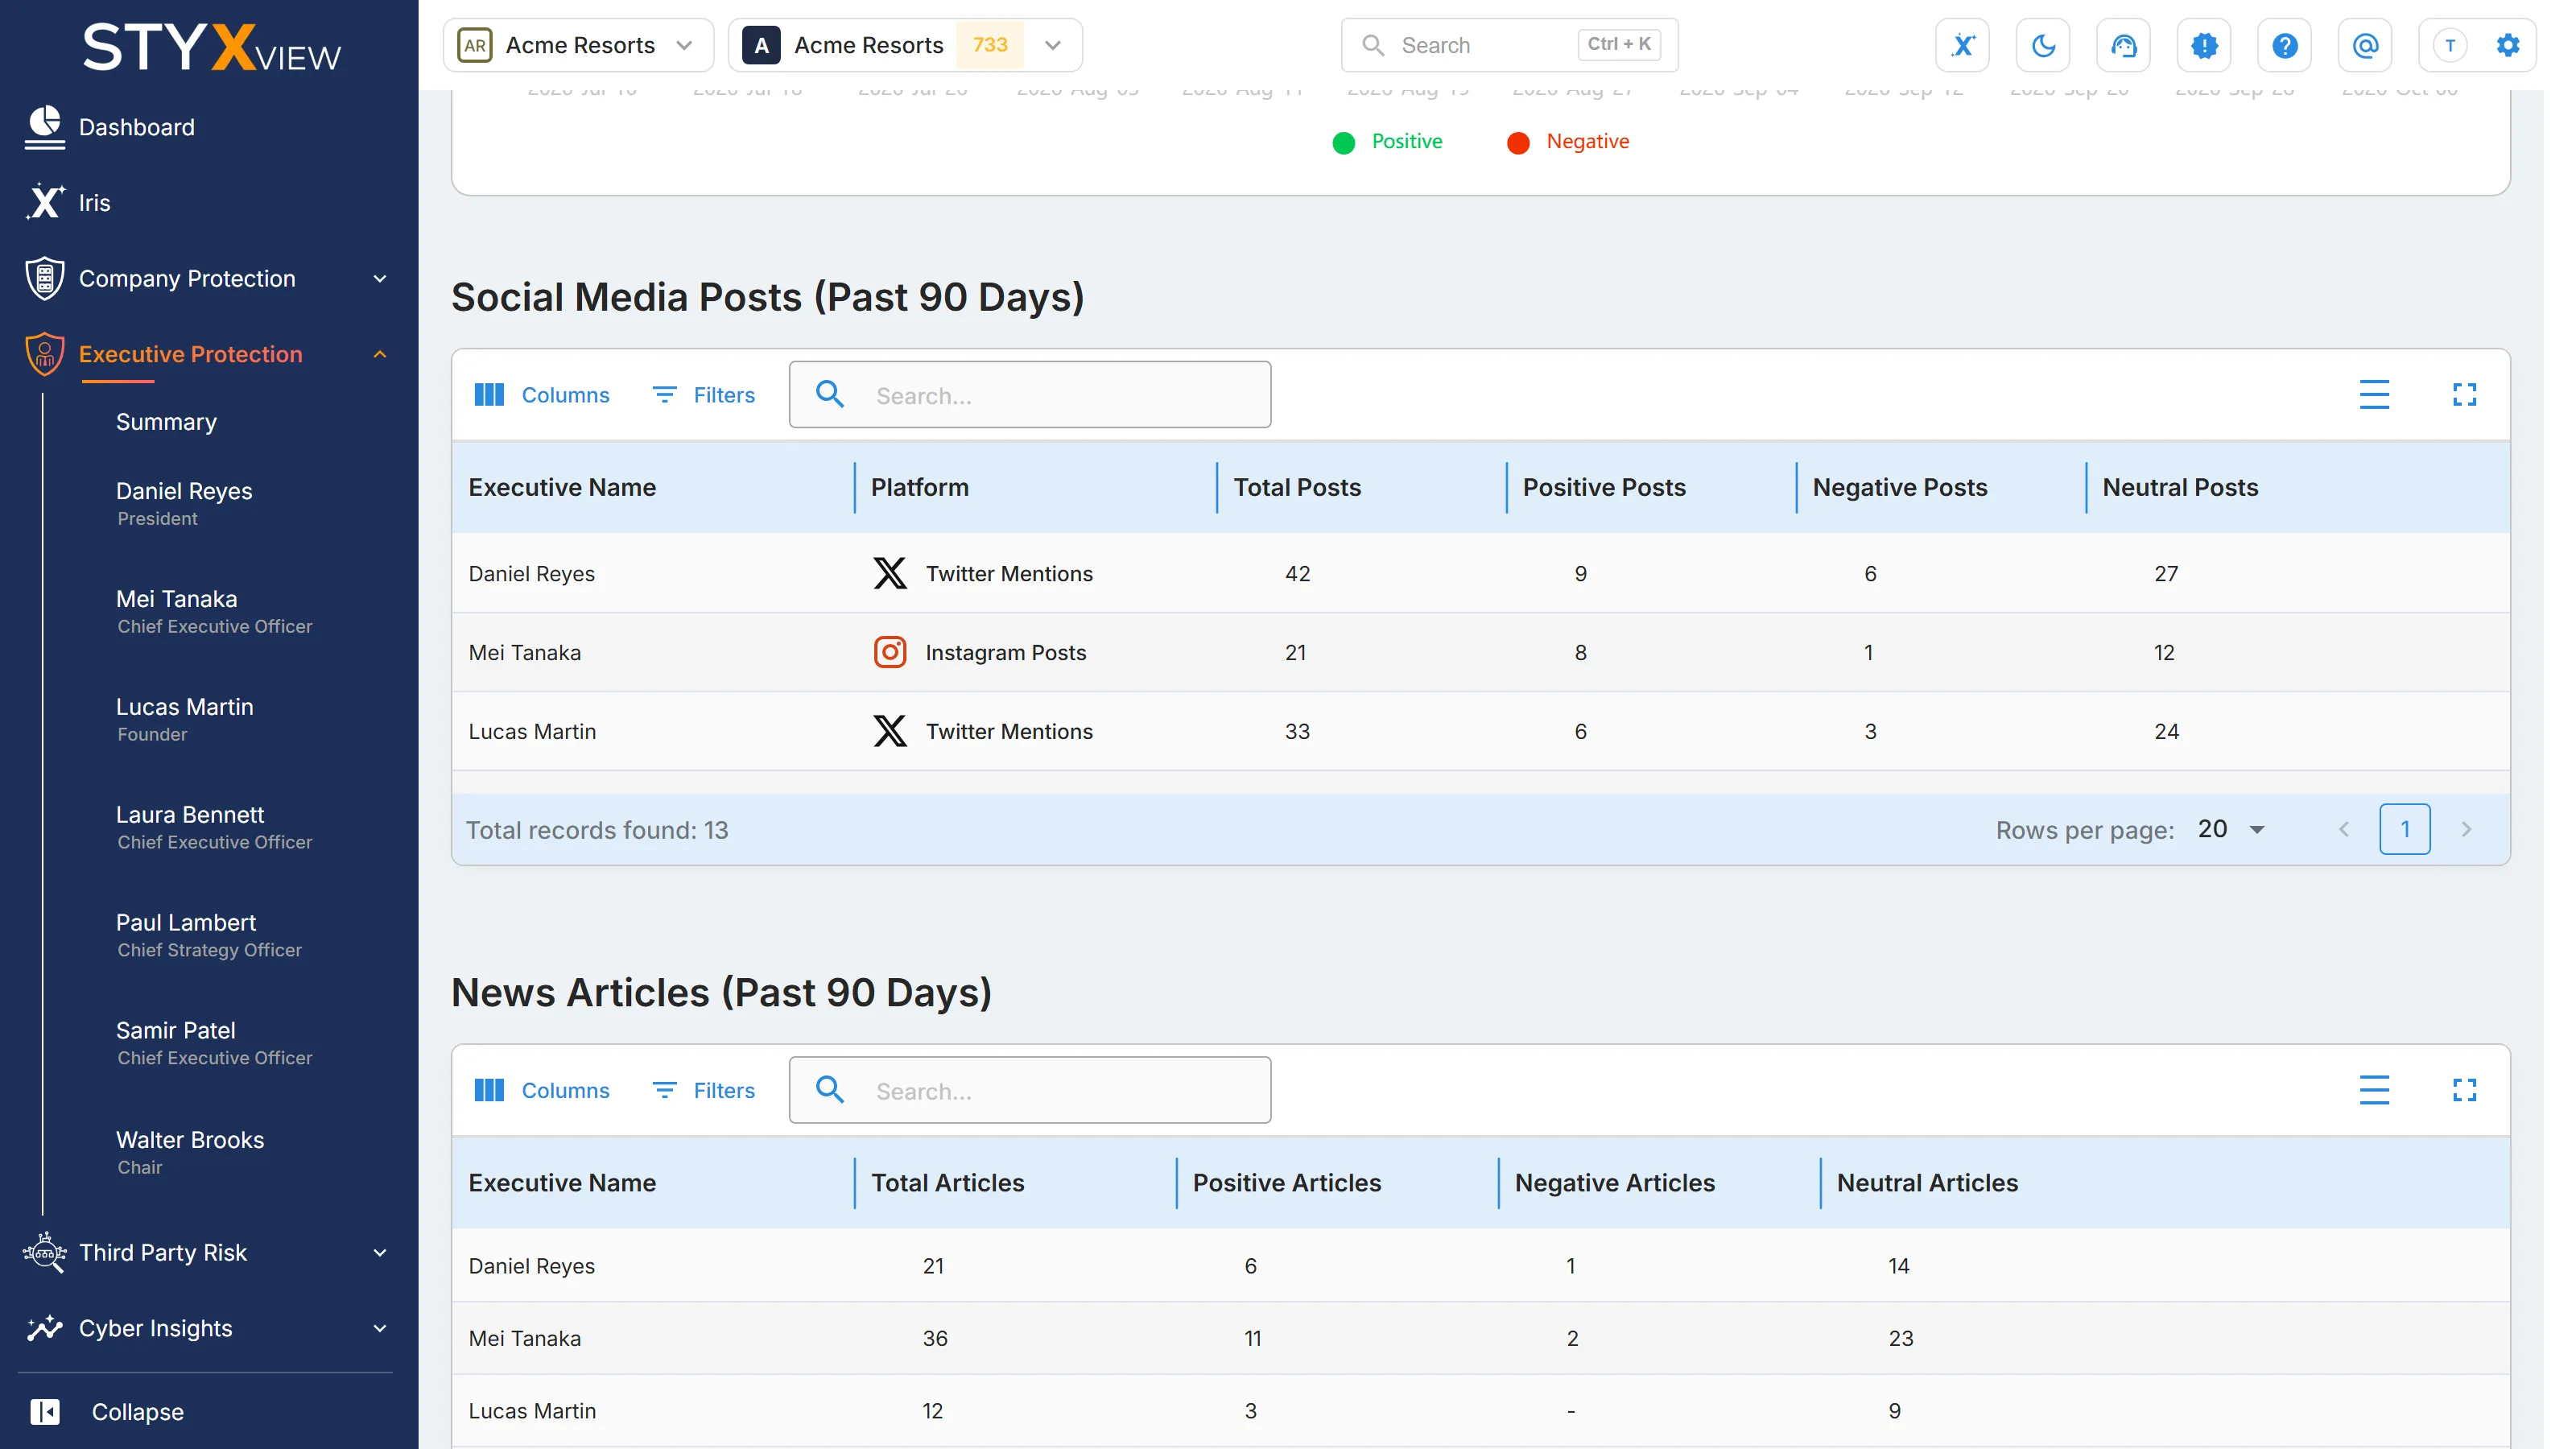Toggle Negative series in chart legend
The height and width of the screenshot is (1449, 2576).
click(x=1568, y=142)
